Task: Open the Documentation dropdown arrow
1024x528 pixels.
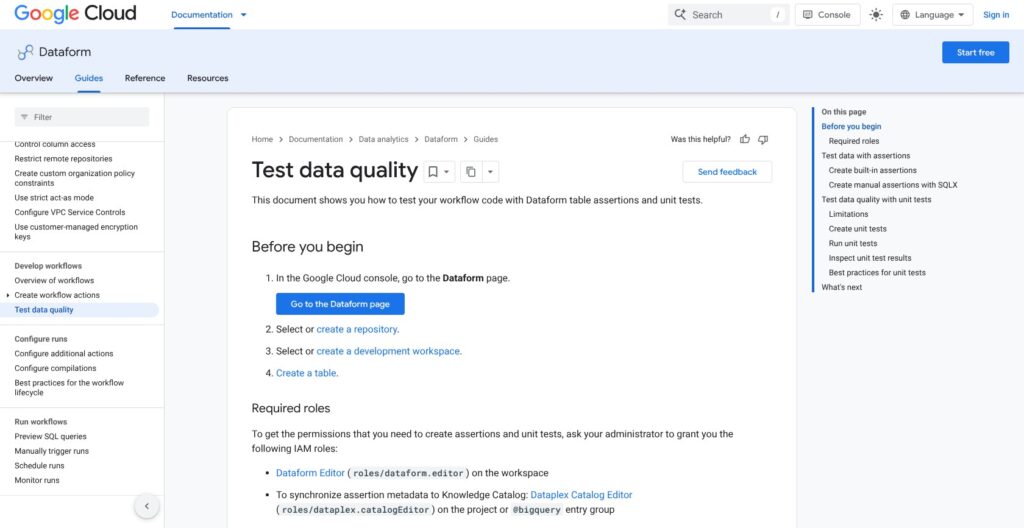Action: (x=244, y=14)
